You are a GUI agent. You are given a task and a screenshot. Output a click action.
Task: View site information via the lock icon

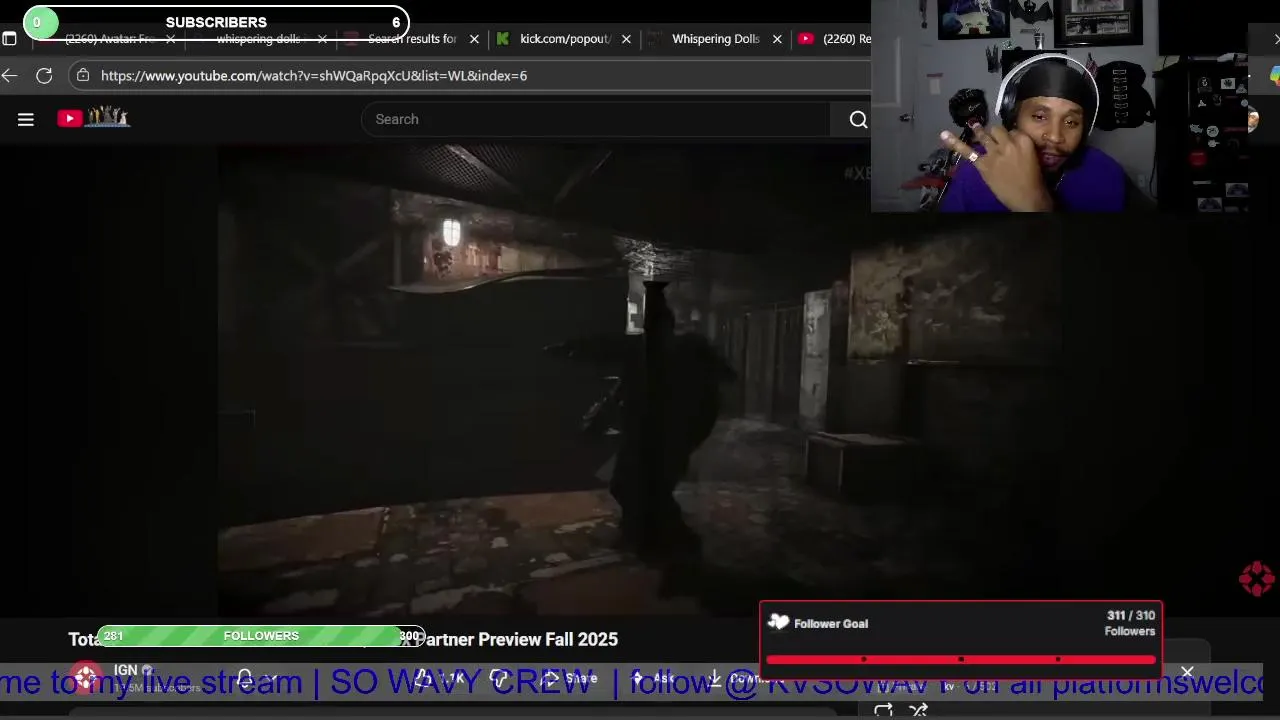(x=83, y=75)
